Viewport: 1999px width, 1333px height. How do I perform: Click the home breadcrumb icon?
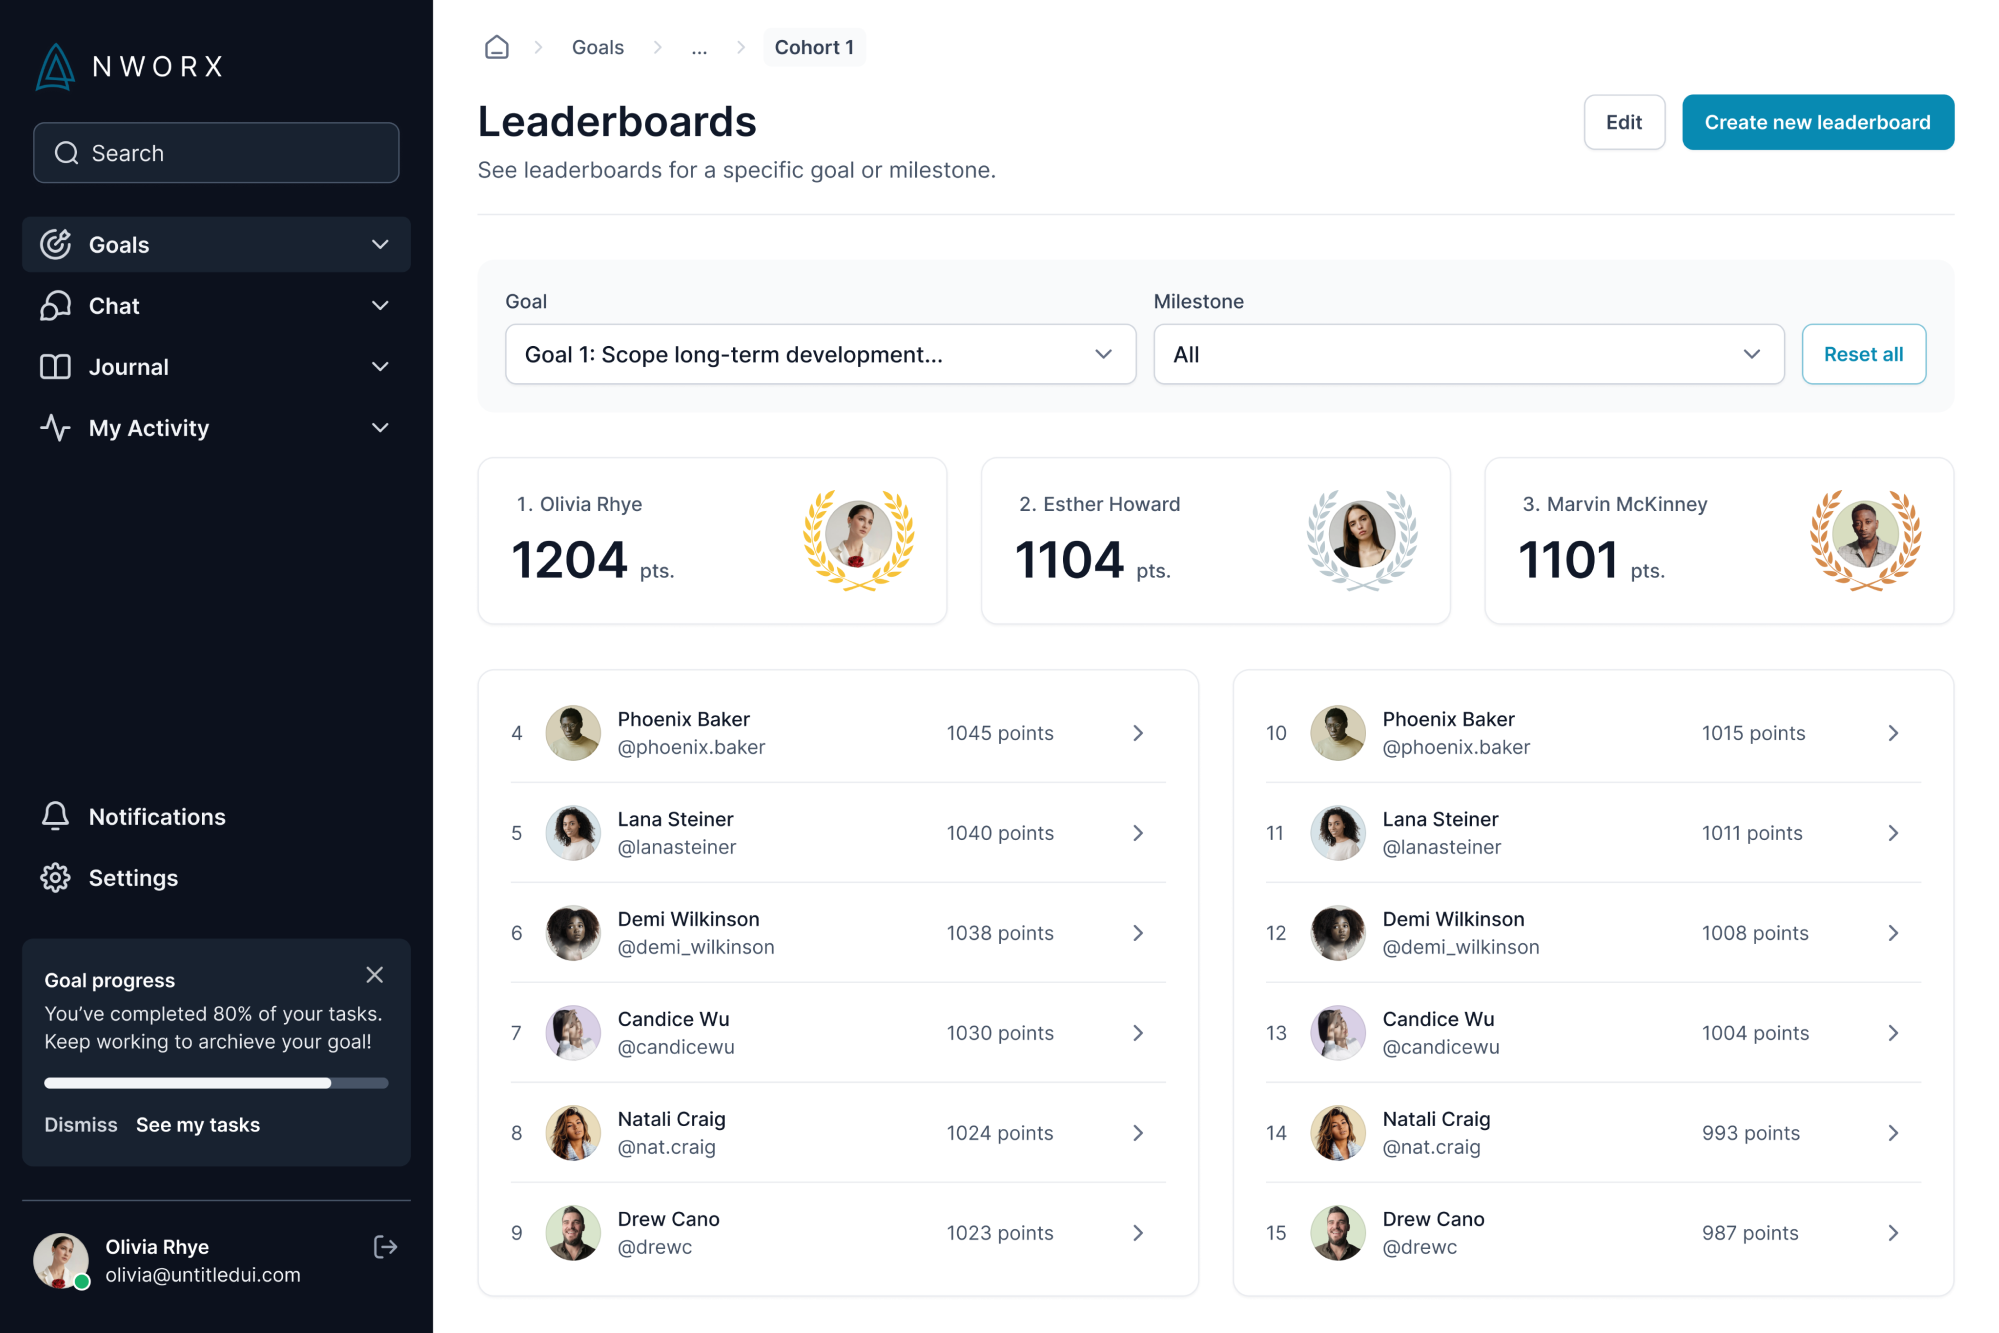pyautogui.click(x=496, y=46)
